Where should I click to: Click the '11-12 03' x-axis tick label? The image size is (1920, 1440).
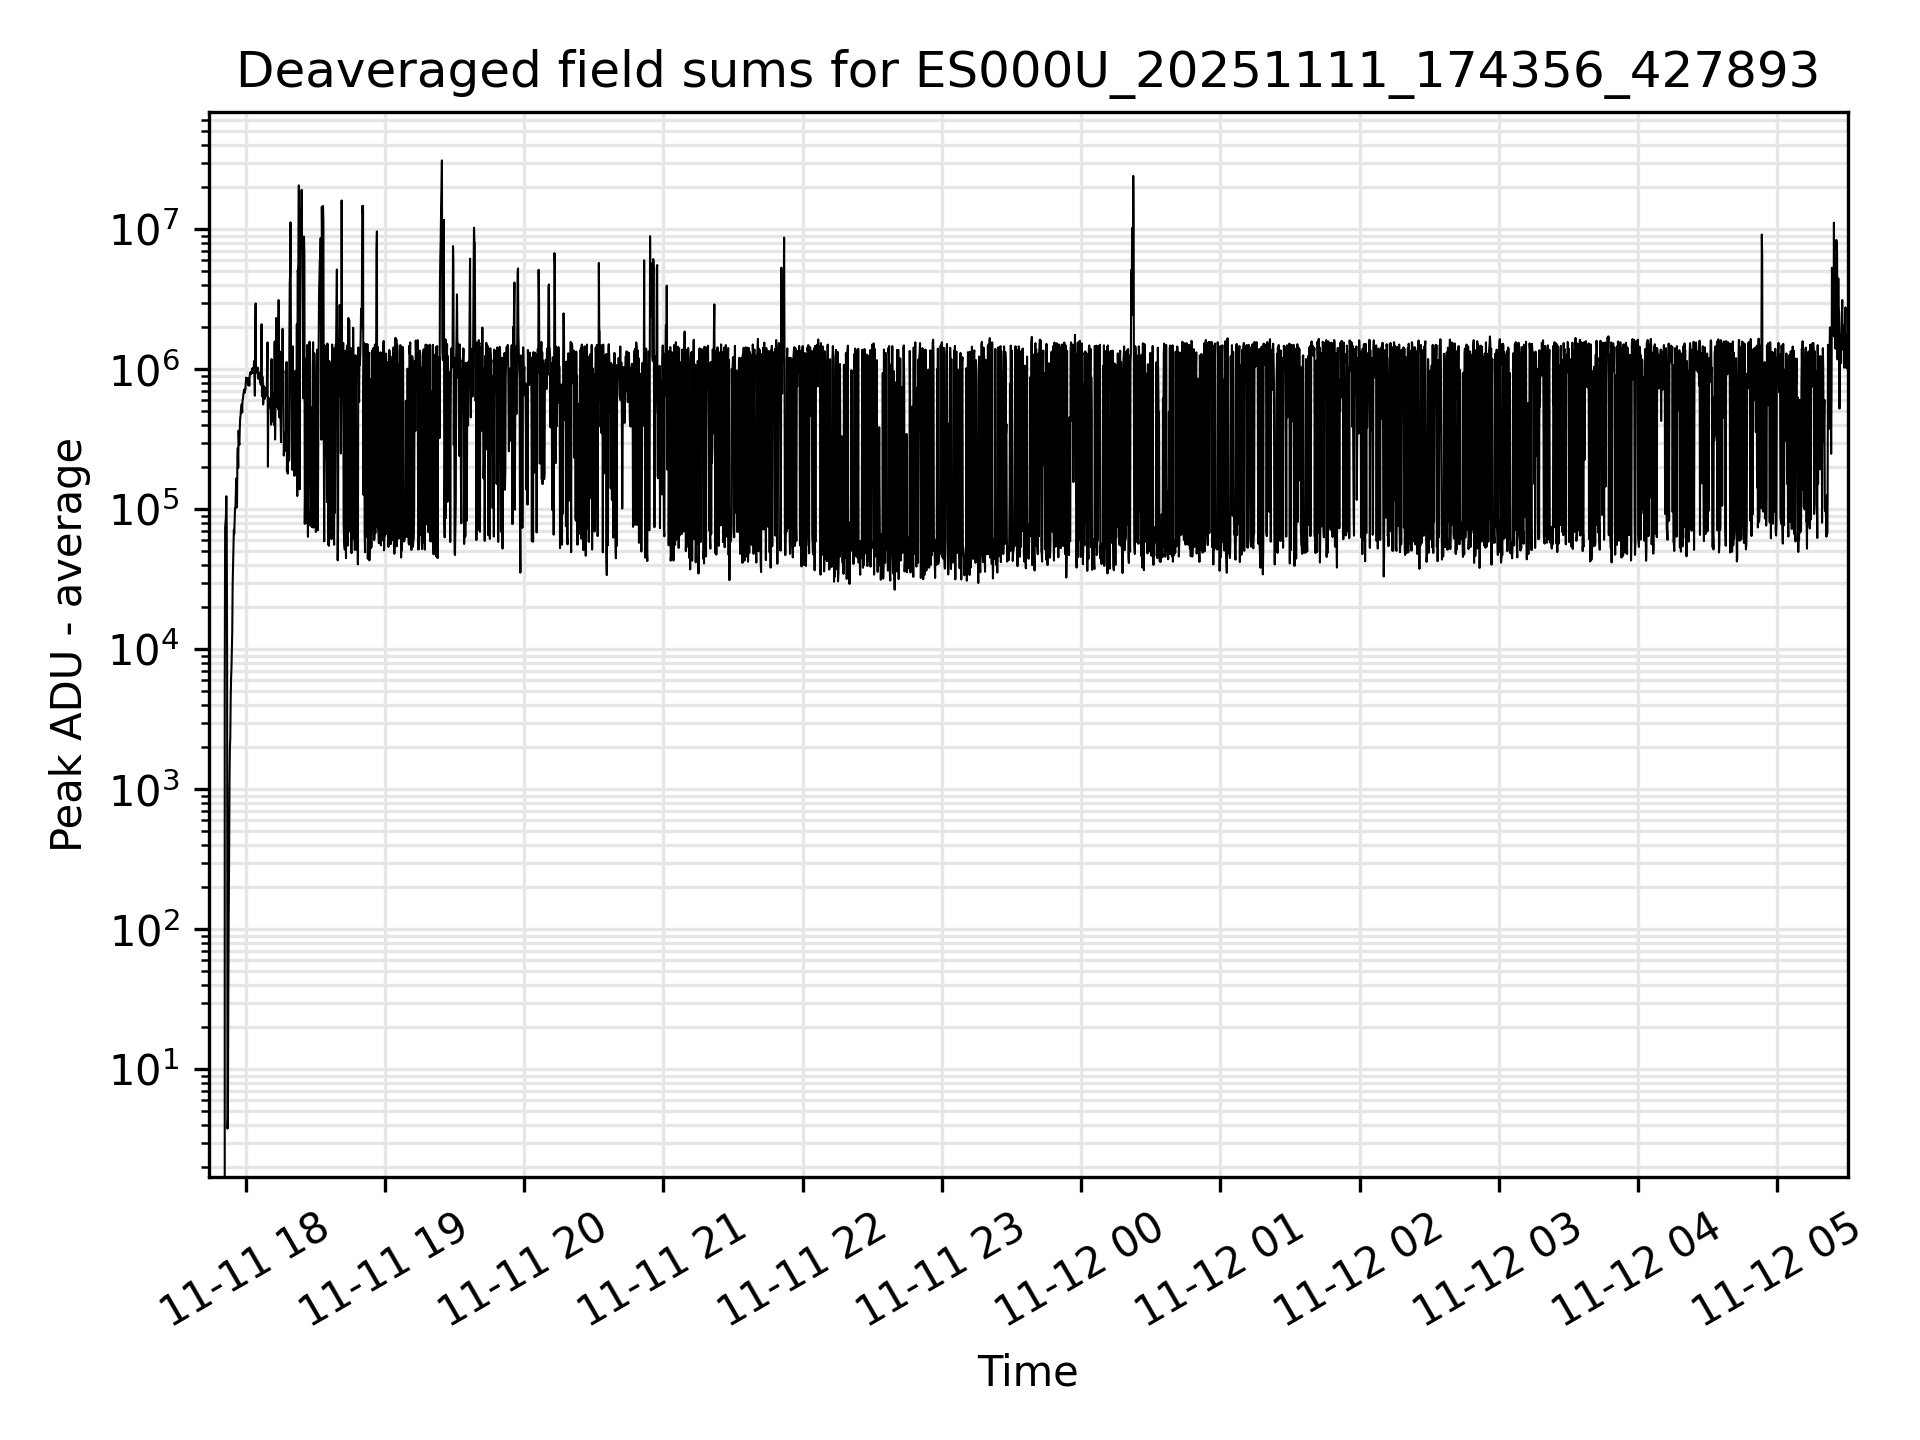[x=1497, y=1270]
